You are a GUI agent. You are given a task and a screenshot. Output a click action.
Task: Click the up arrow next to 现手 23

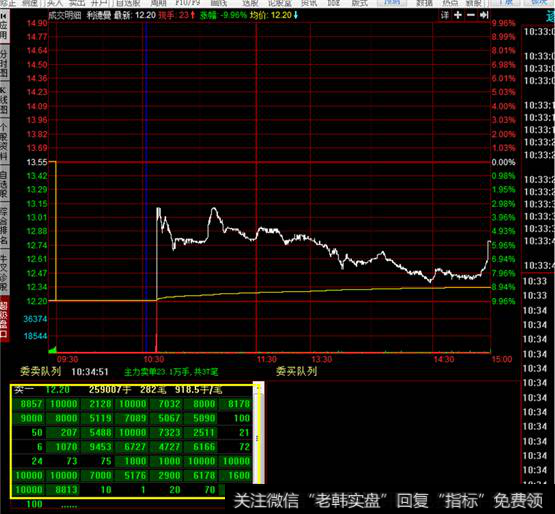(193, 15)
